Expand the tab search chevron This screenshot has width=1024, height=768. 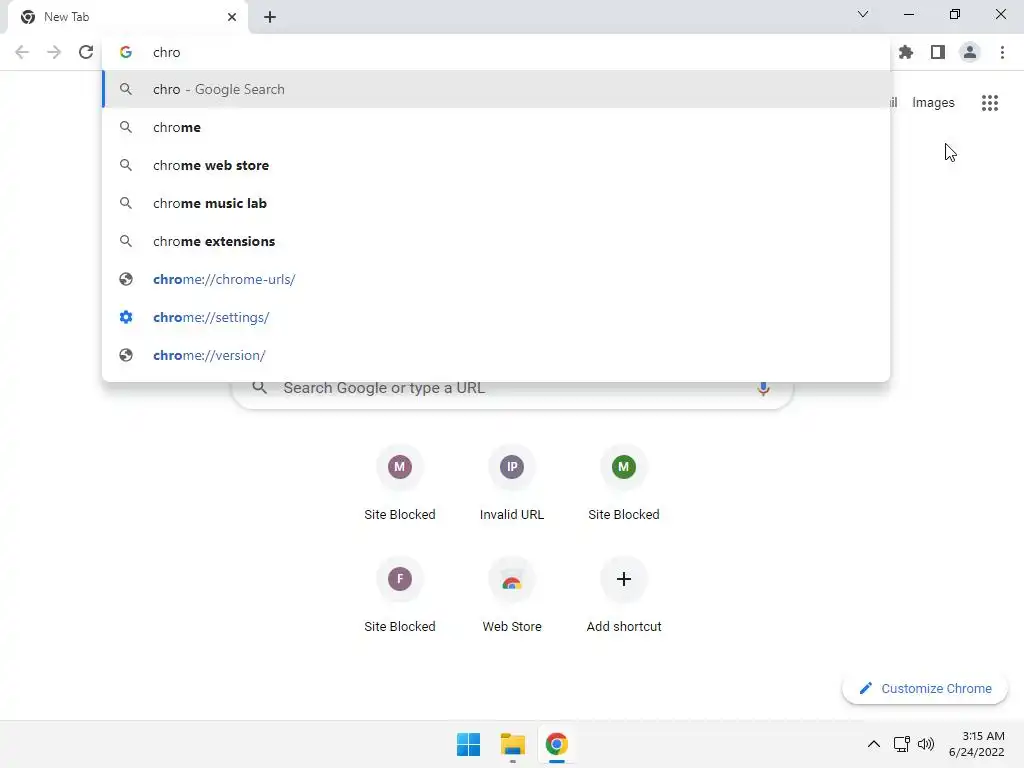[863, 14]
